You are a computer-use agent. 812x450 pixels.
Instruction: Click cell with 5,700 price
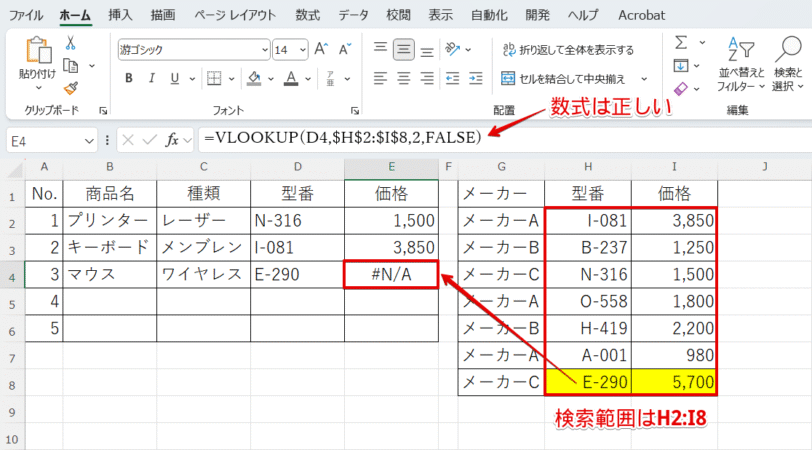pyautogui.click(x=674, y=382)
